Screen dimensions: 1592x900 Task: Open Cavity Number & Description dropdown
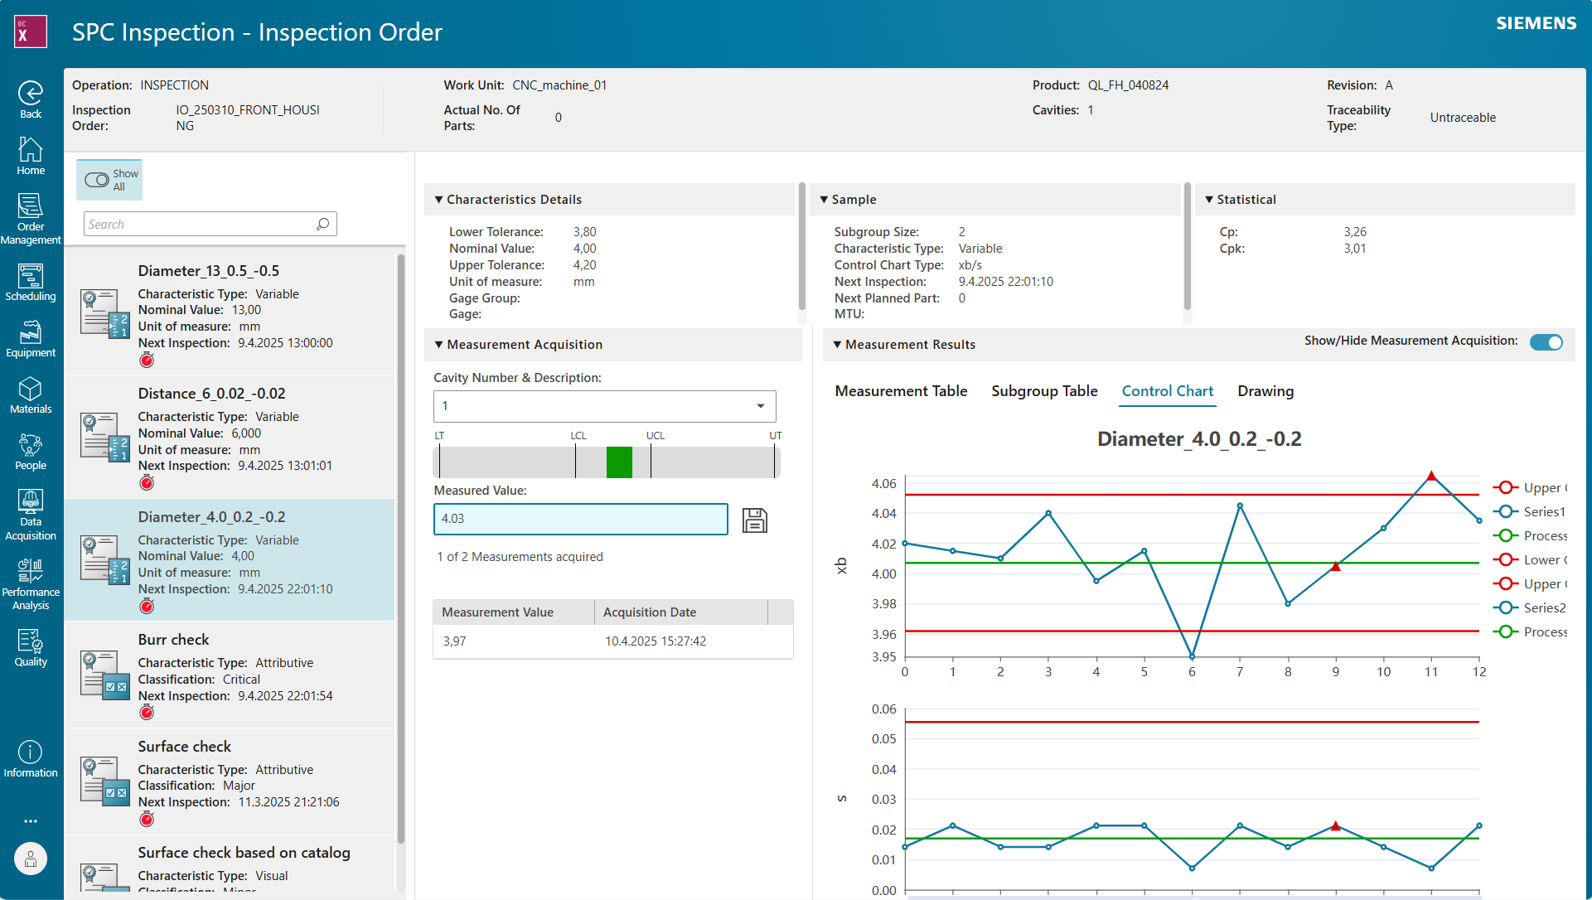[x=605, y=406]
